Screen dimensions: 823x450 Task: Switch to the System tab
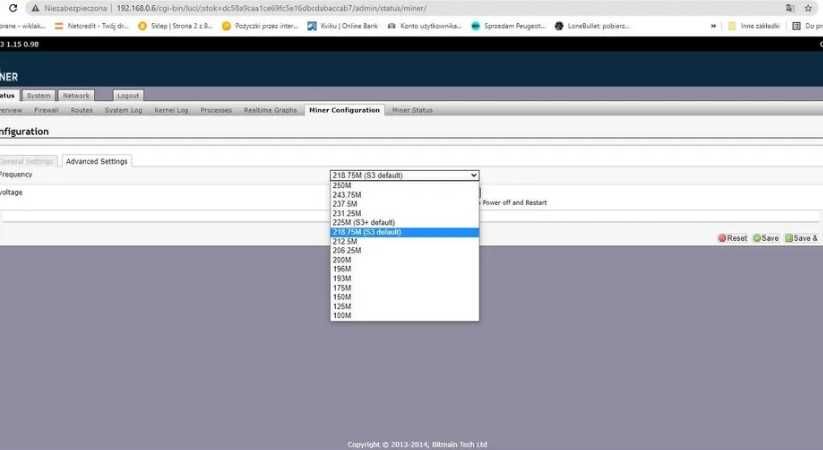(x=38, y=96)
